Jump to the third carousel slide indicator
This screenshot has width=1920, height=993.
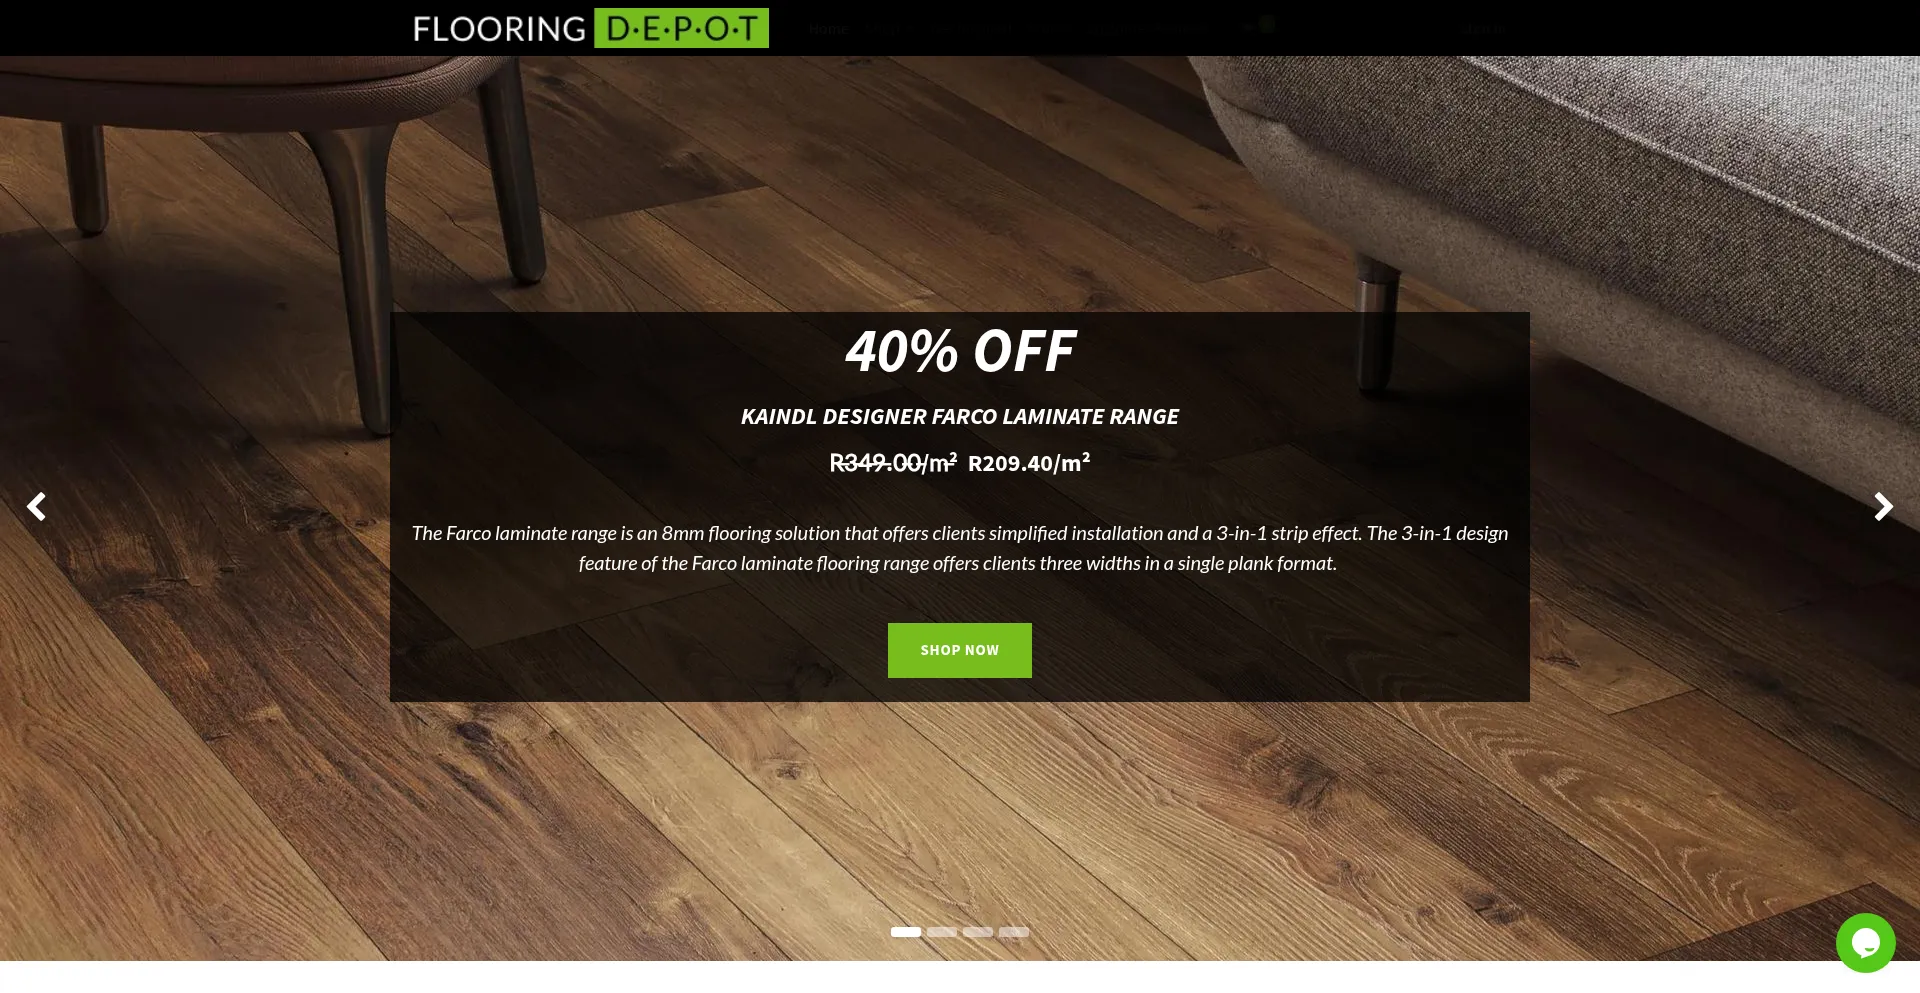pos(978,932)
